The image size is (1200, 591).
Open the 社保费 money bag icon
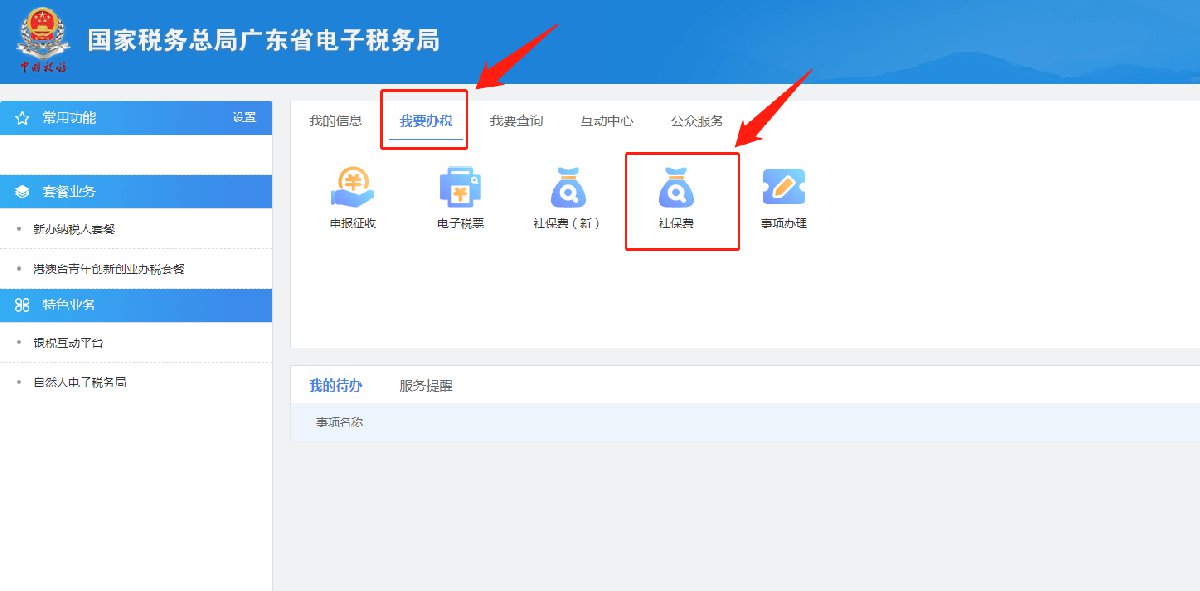[x=676, y=187]
